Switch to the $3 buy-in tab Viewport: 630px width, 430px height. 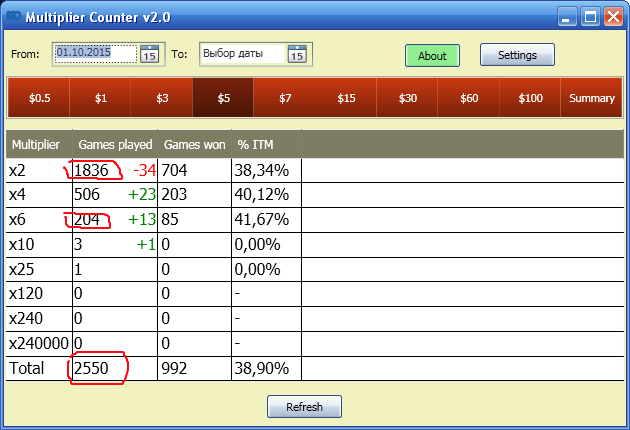(162, 98)
